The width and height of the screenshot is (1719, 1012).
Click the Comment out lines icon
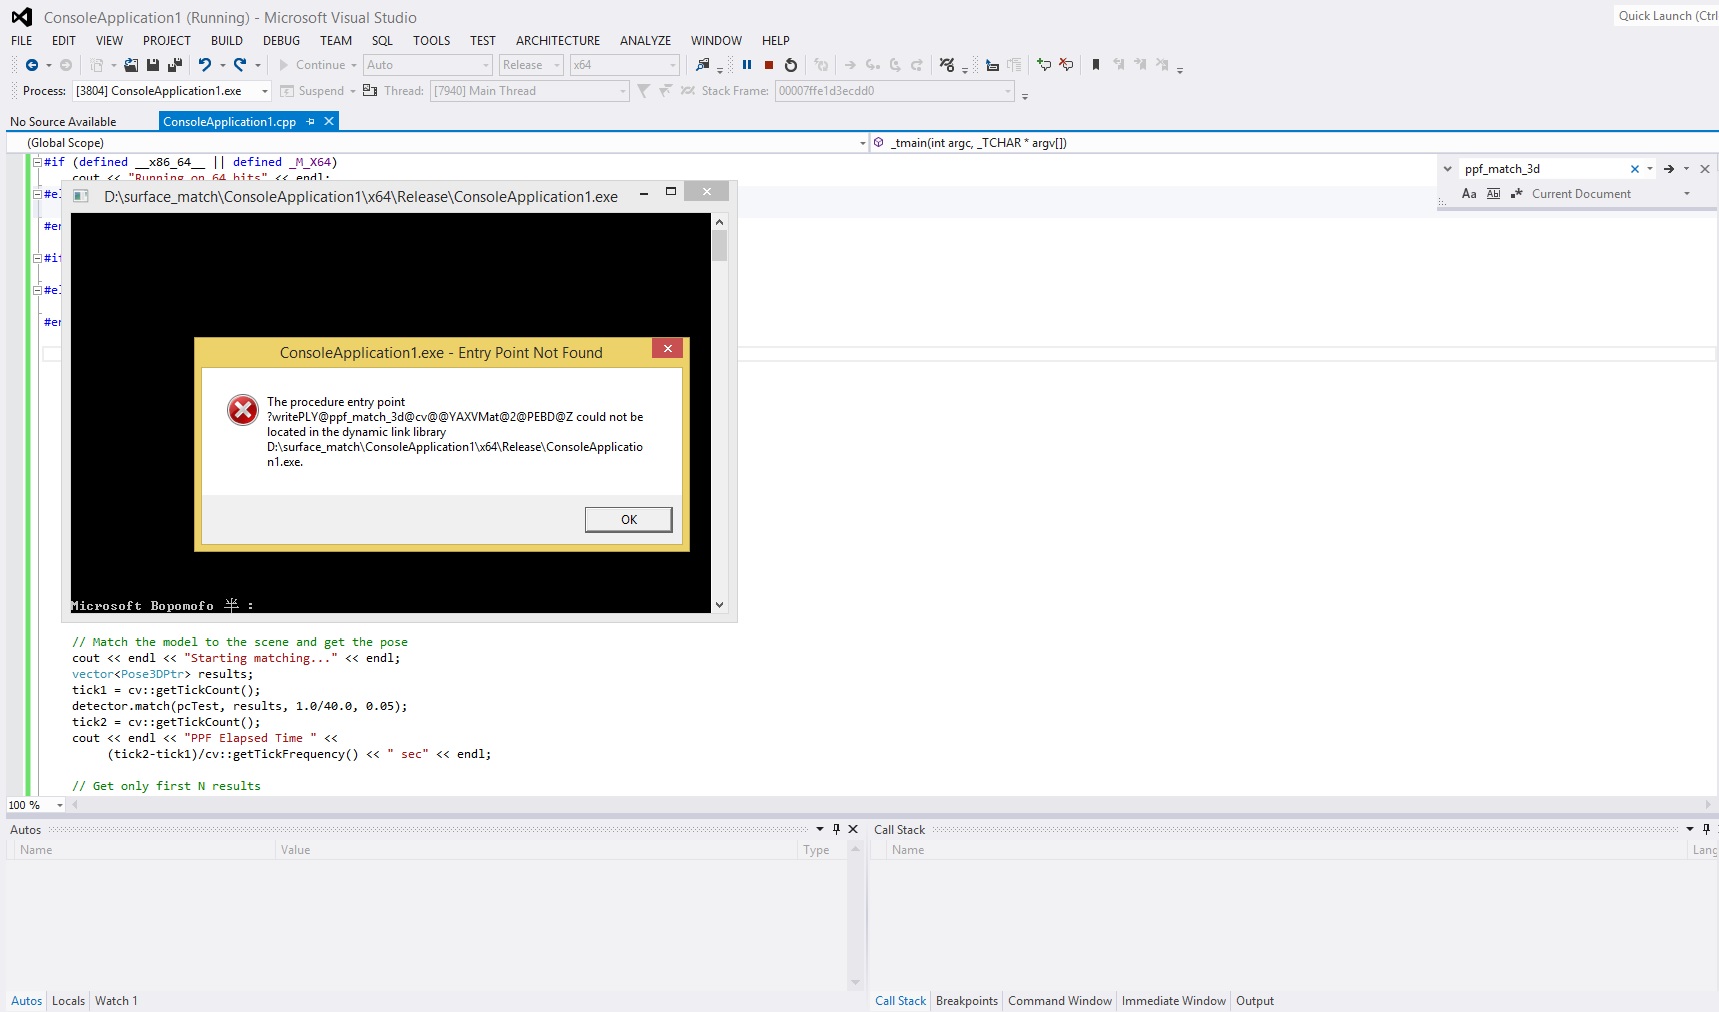(1044, 65)
